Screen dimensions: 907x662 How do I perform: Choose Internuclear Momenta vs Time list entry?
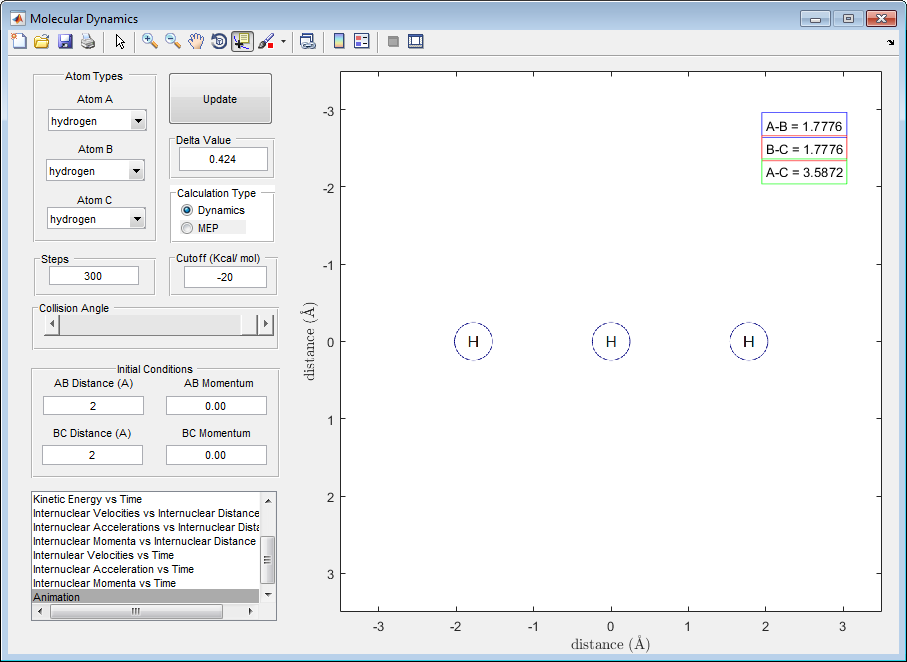(x=104, y=583)
